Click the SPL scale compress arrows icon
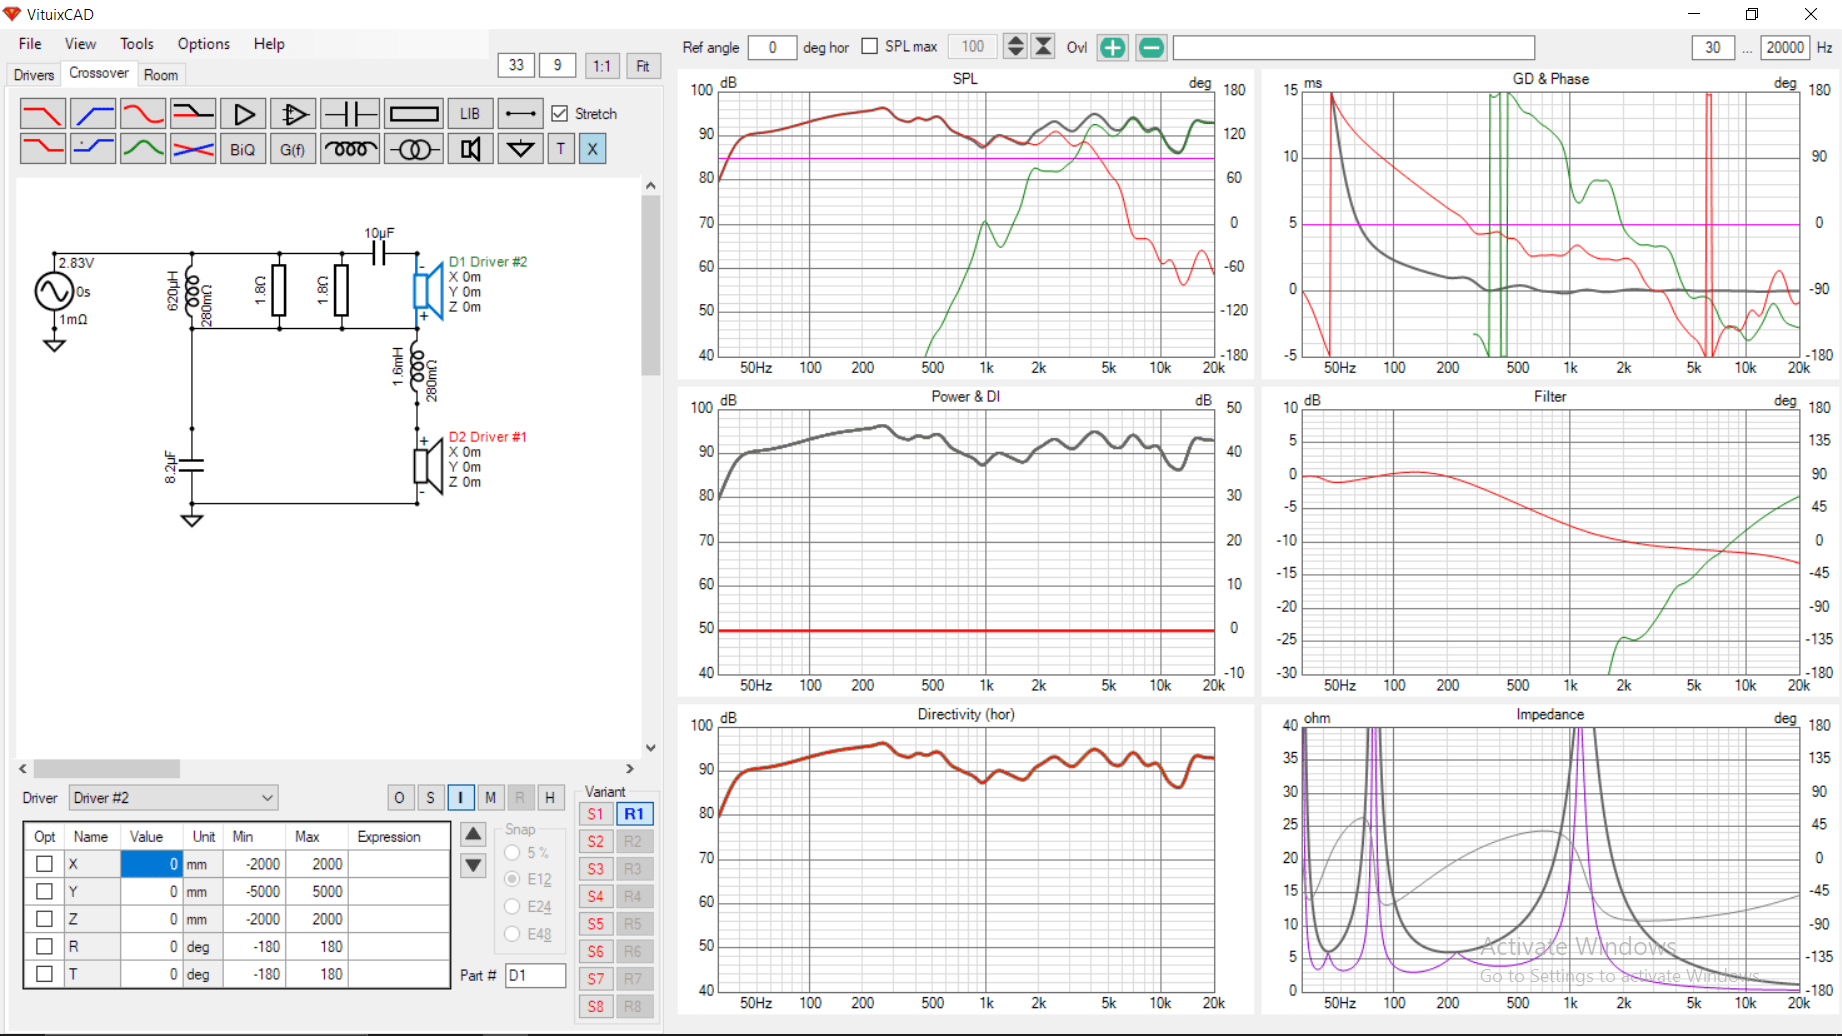This screenshot has height=1036, width=1842. (1043, 47)
